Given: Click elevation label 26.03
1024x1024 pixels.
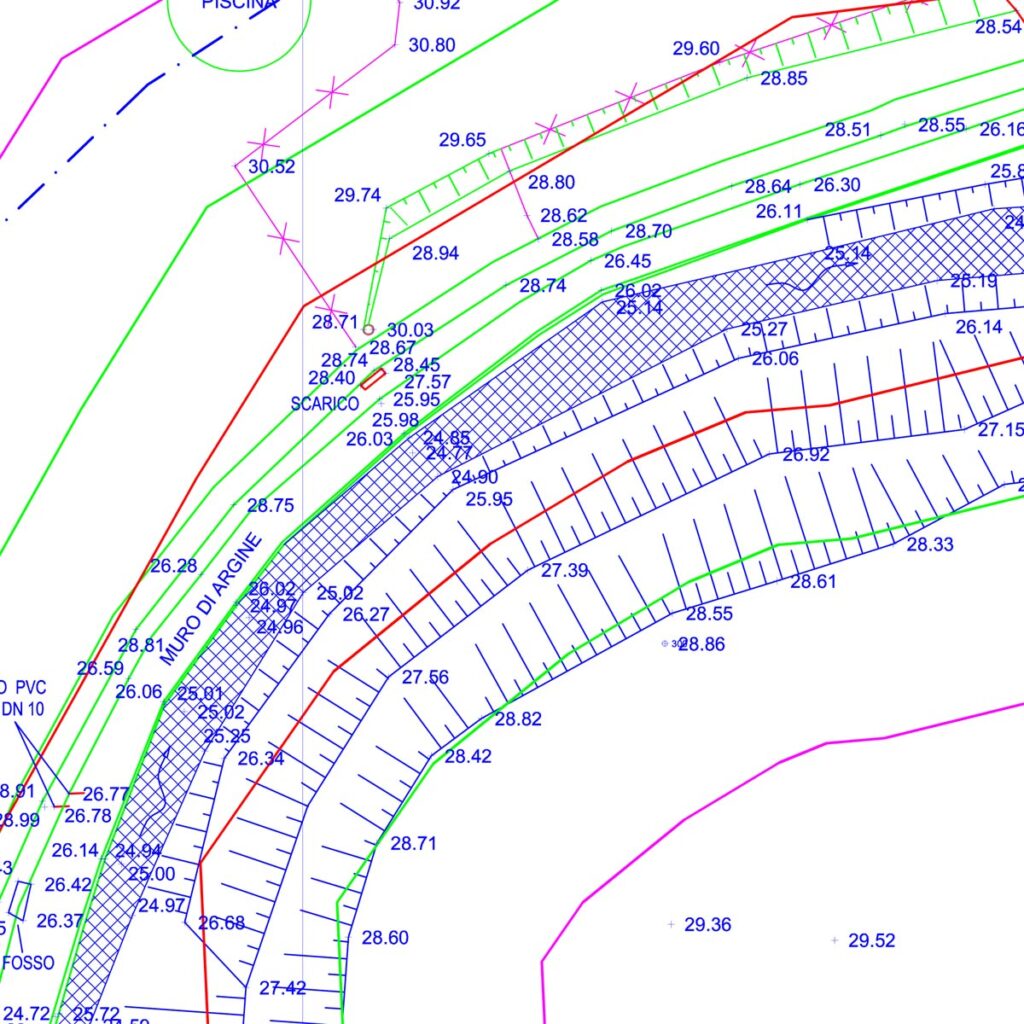Looking at the screenshot, I should pos(370,440).
